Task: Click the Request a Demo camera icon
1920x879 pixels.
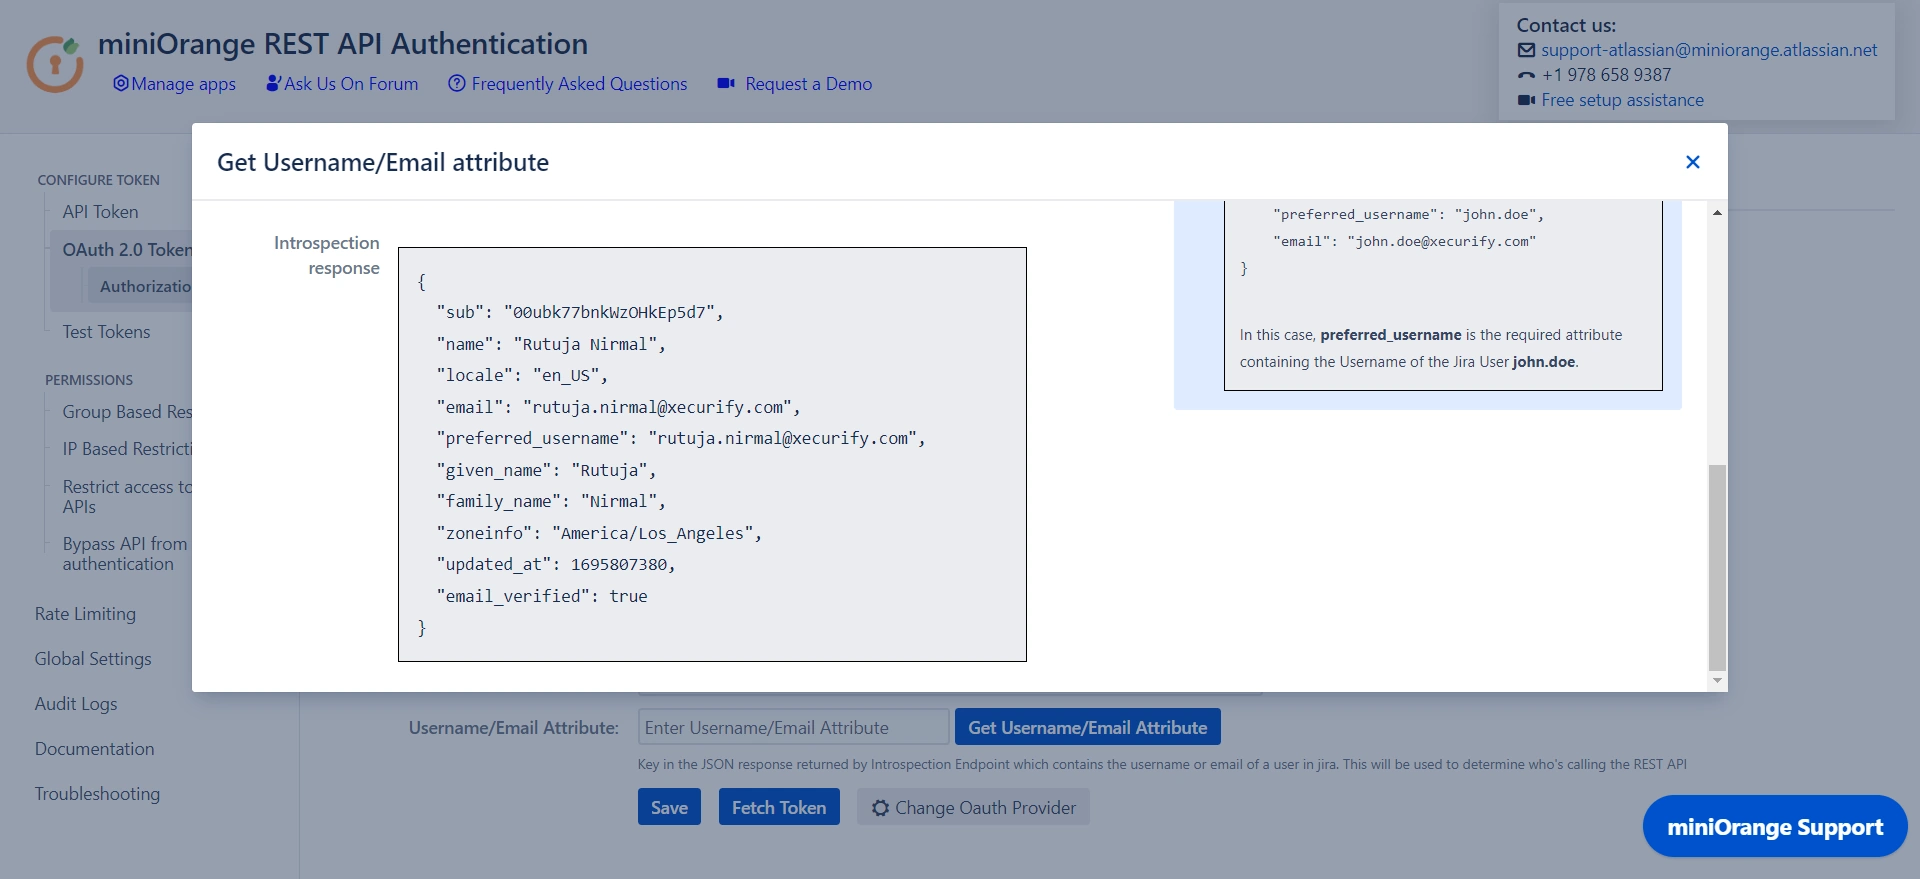Action: pyautogui.click(x=726, y=84)
